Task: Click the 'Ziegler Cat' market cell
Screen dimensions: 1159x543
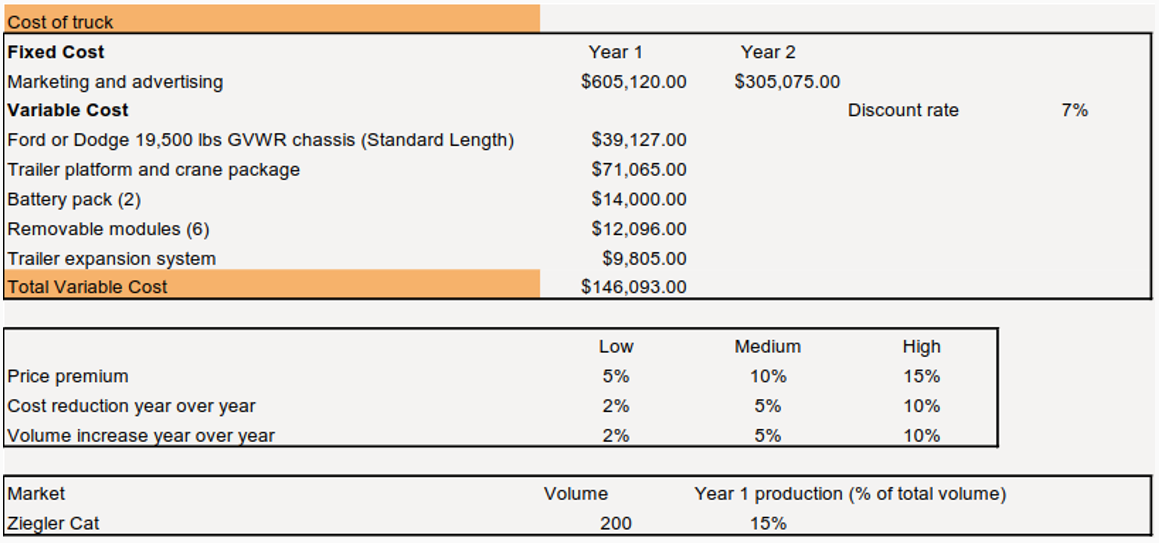Action: click(53, 523)
